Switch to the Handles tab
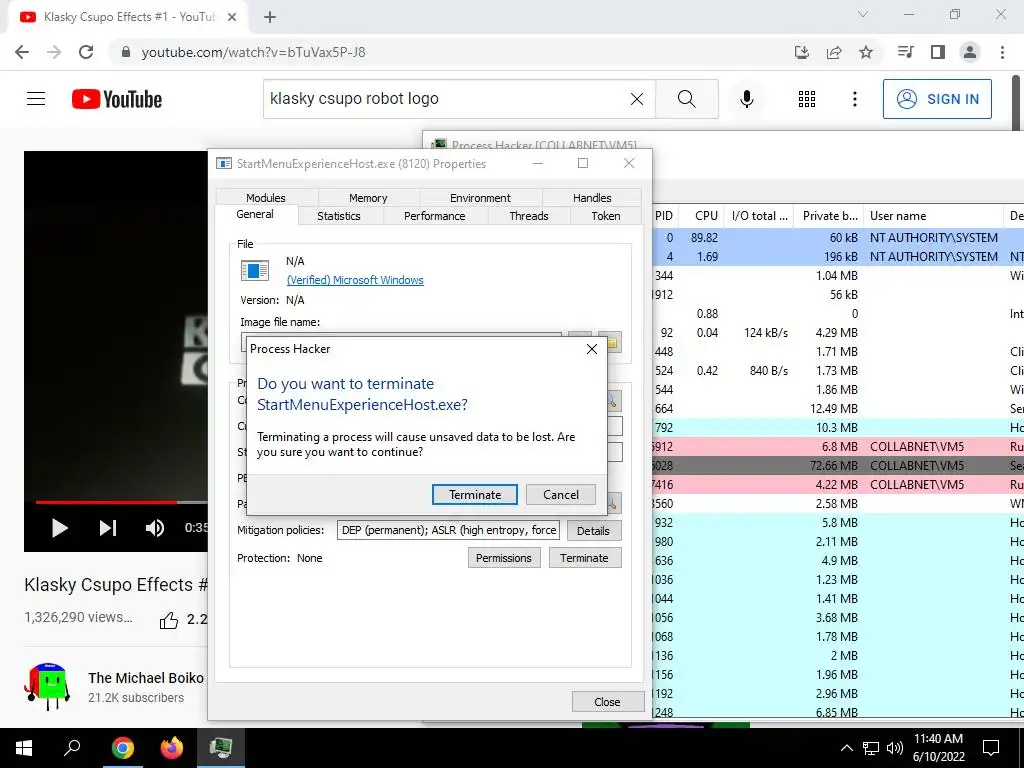Viewport: 1024px width, 768px height. (592, 198)
